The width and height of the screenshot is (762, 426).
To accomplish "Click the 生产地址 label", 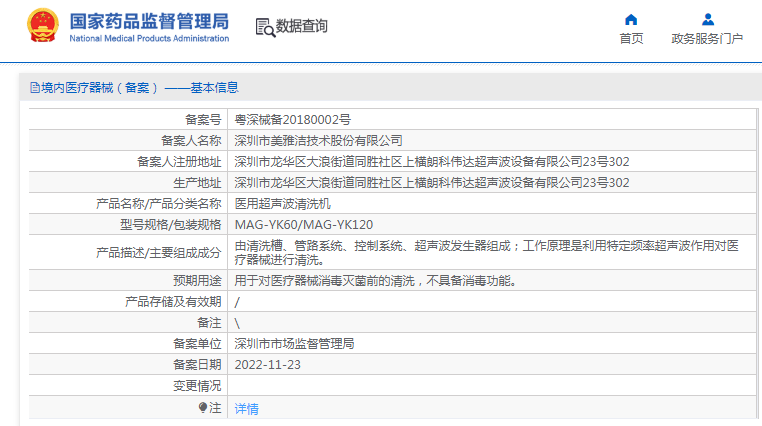I will pyautogui.click(x=197, y=183).
